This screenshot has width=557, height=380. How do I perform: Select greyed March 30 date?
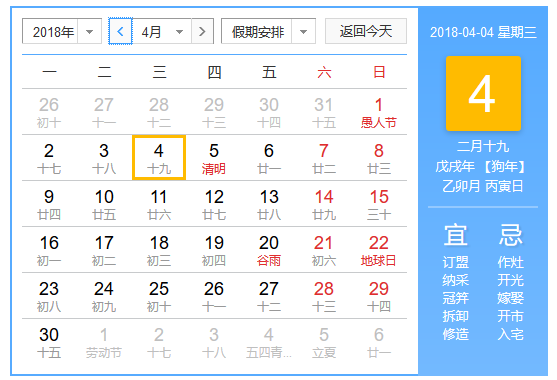(x=269, y=112)
